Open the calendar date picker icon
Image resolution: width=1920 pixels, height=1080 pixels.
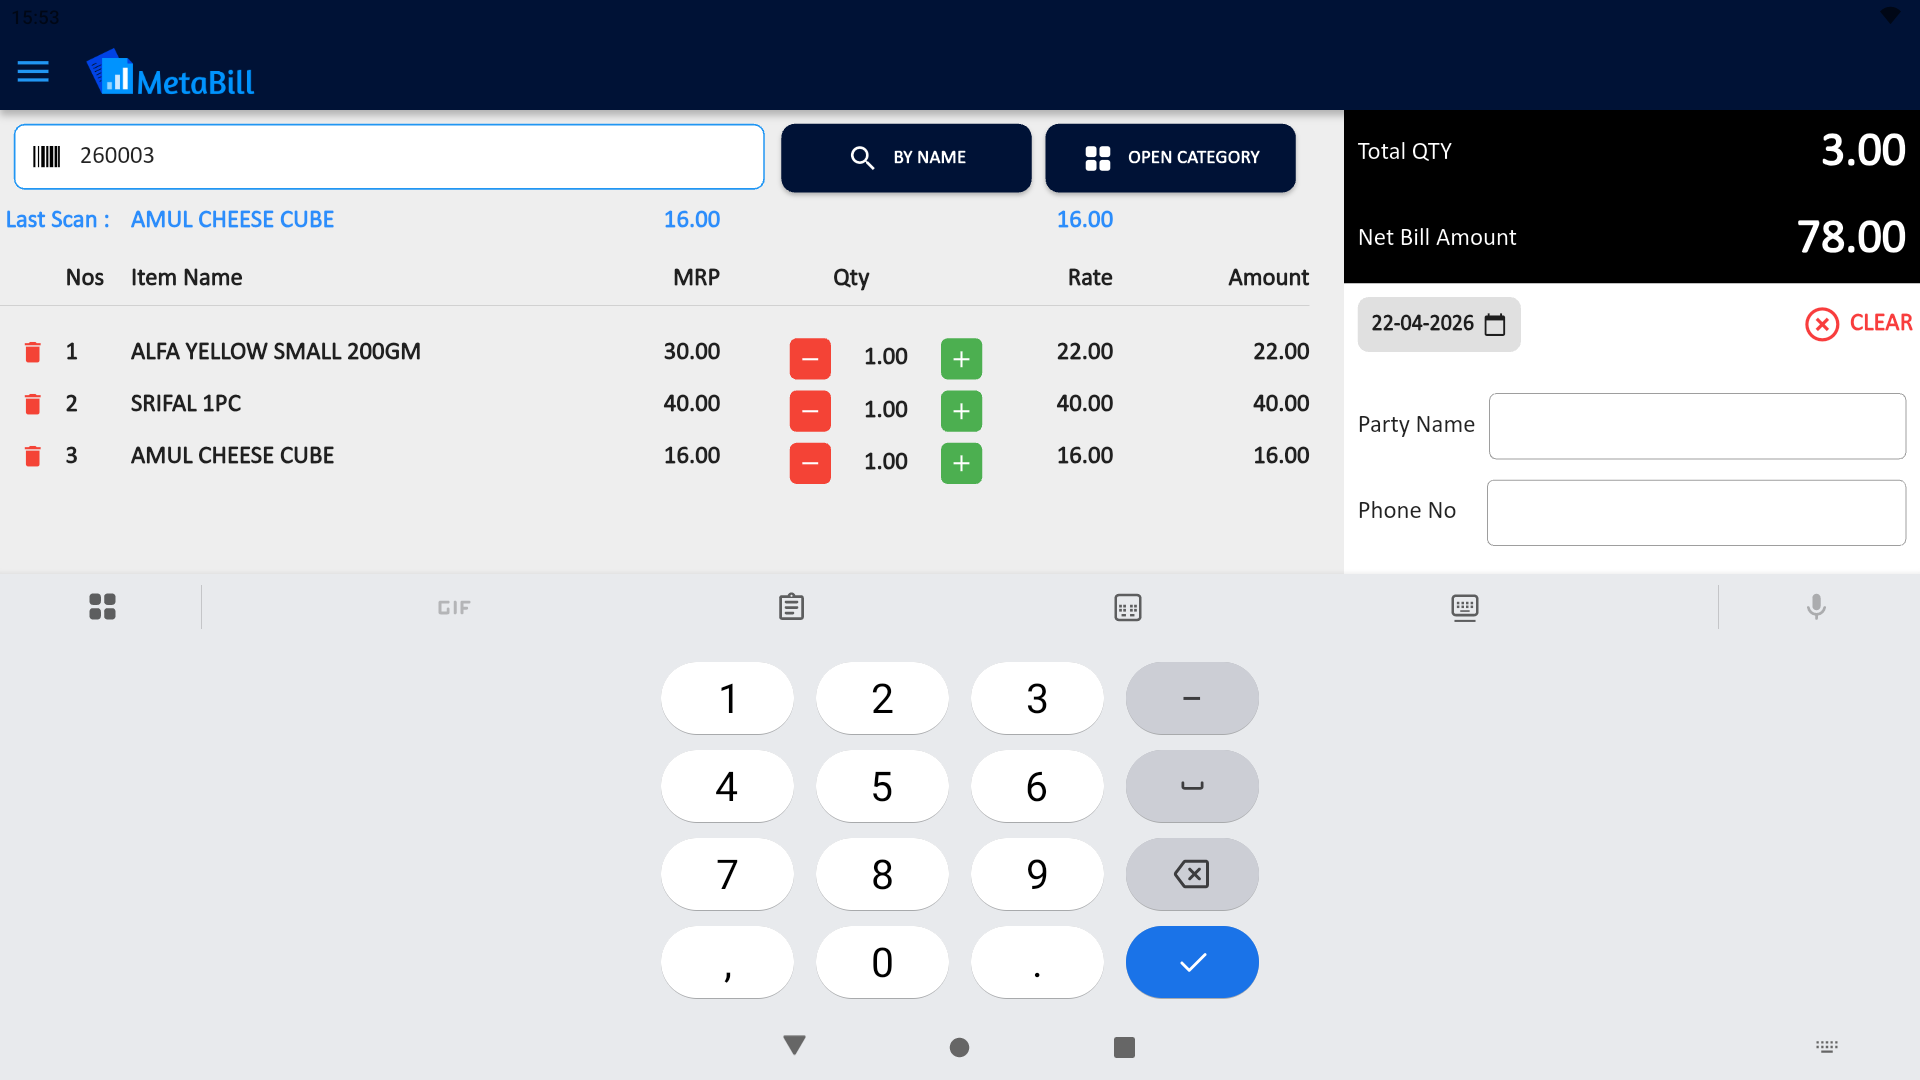pyautogui.click(x=1494, y=324)
